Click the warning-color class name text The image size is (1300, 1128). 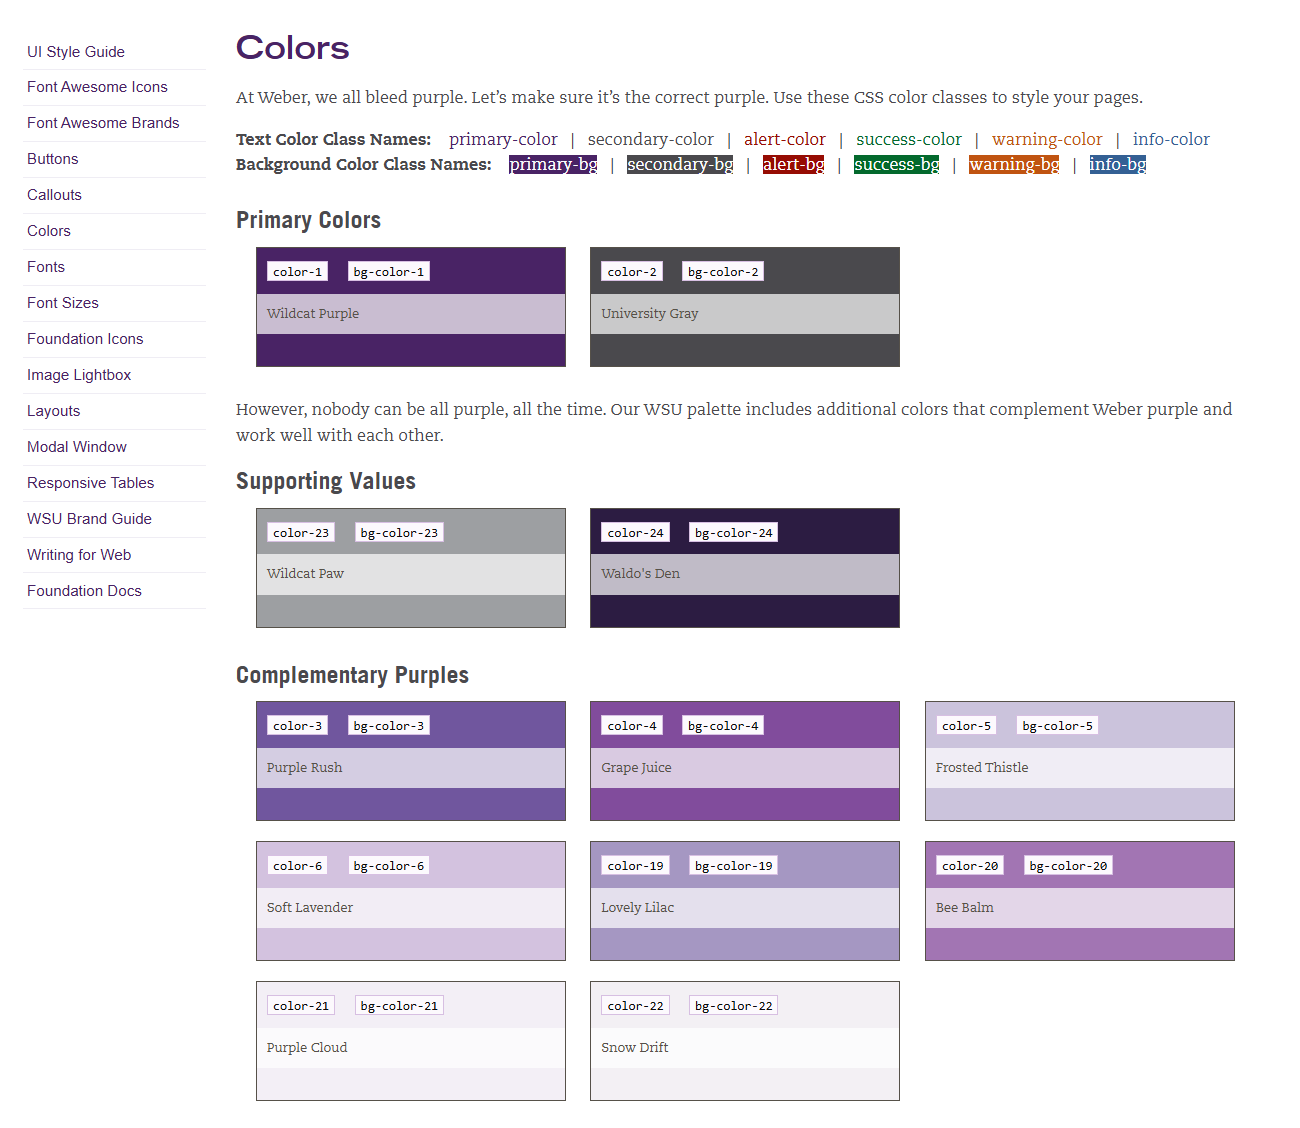tap(1047, 139)
